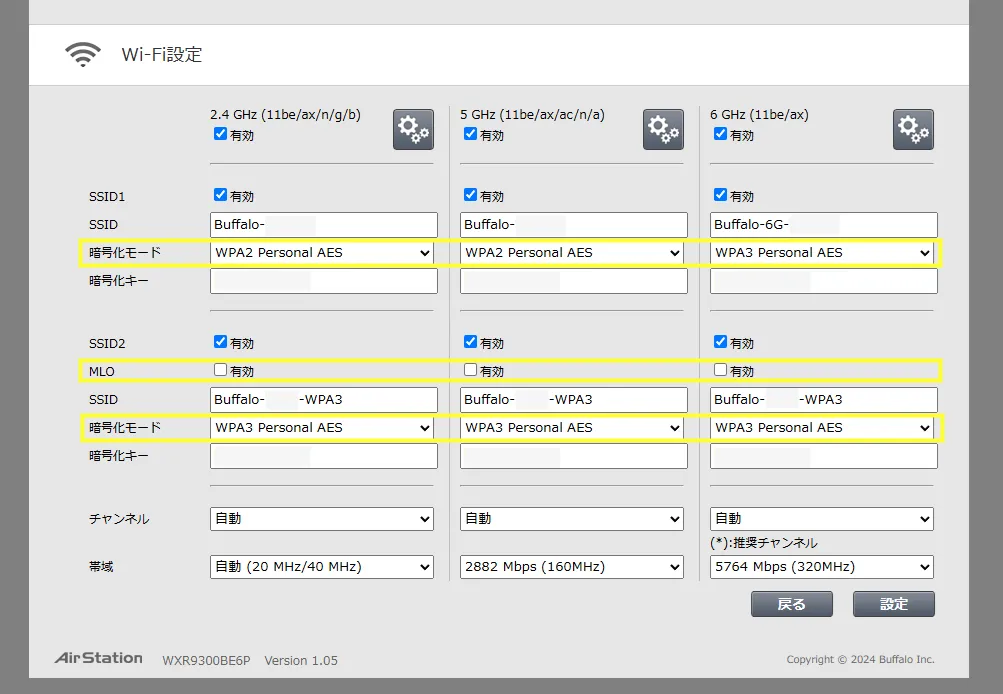Click the Copyright © 2024 Buffalo Inc. text

tap(860, 659)
